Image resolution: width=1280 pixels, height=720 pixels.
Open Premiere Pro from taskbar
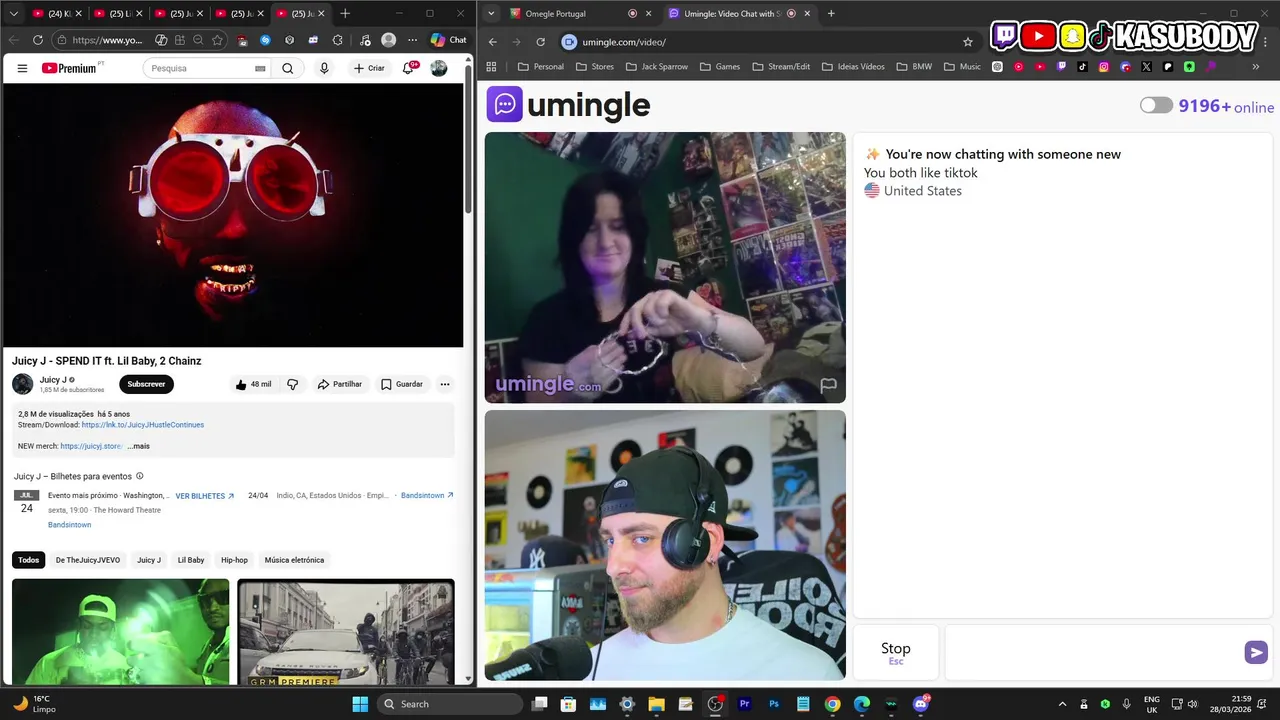click(744, 704)
